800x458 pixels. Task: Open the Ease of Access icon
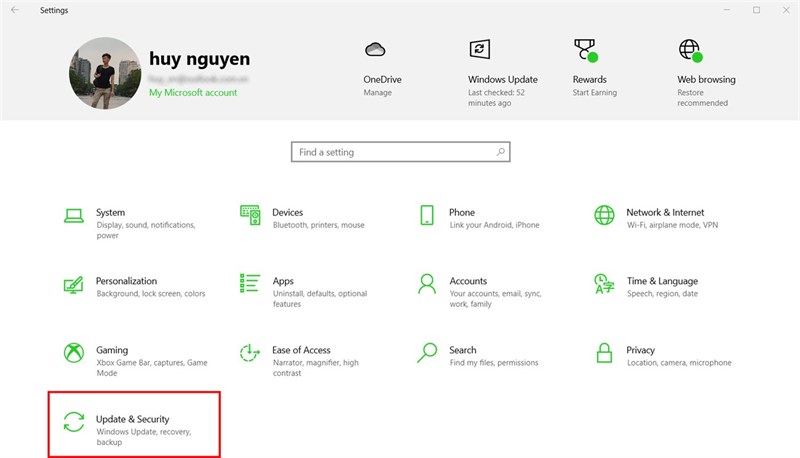[250, 353]
